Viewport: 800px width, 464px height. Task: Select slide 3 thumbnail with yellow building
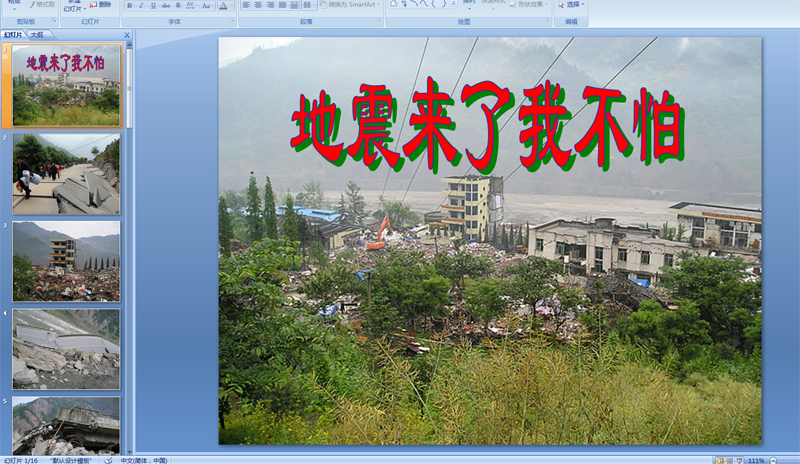point(66,261)
